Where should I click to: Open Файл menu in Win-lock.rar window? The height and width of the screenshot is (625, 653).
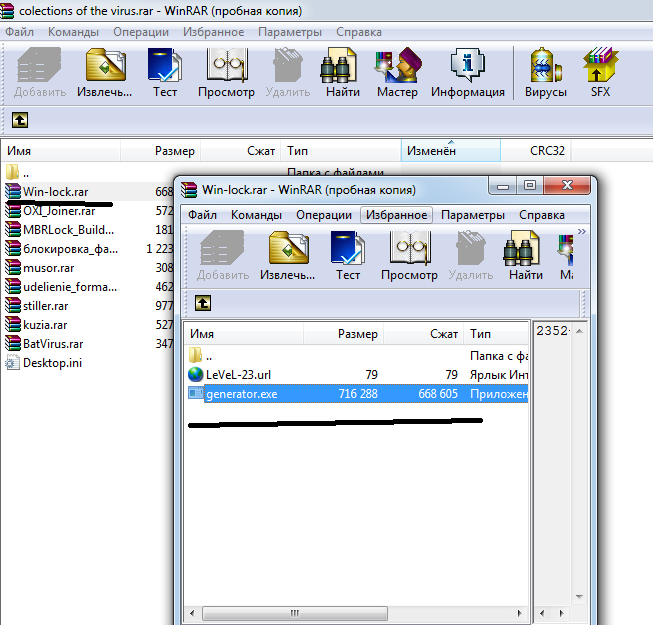202,215
